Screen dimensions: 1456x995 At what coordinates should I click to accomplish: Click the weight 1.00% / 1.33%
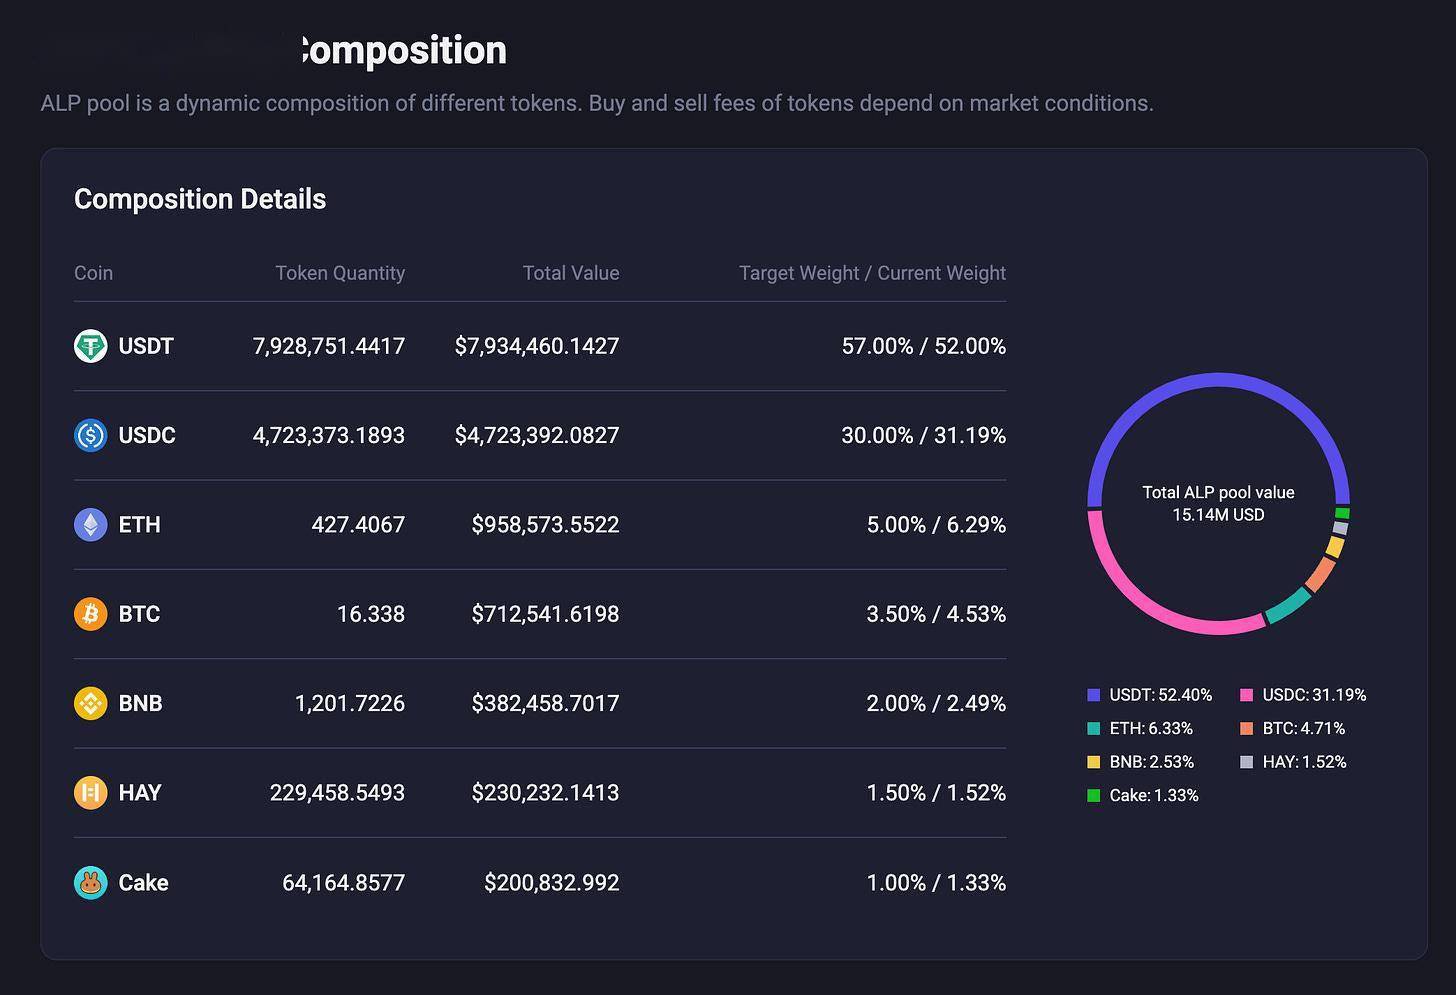pos(936,882)
